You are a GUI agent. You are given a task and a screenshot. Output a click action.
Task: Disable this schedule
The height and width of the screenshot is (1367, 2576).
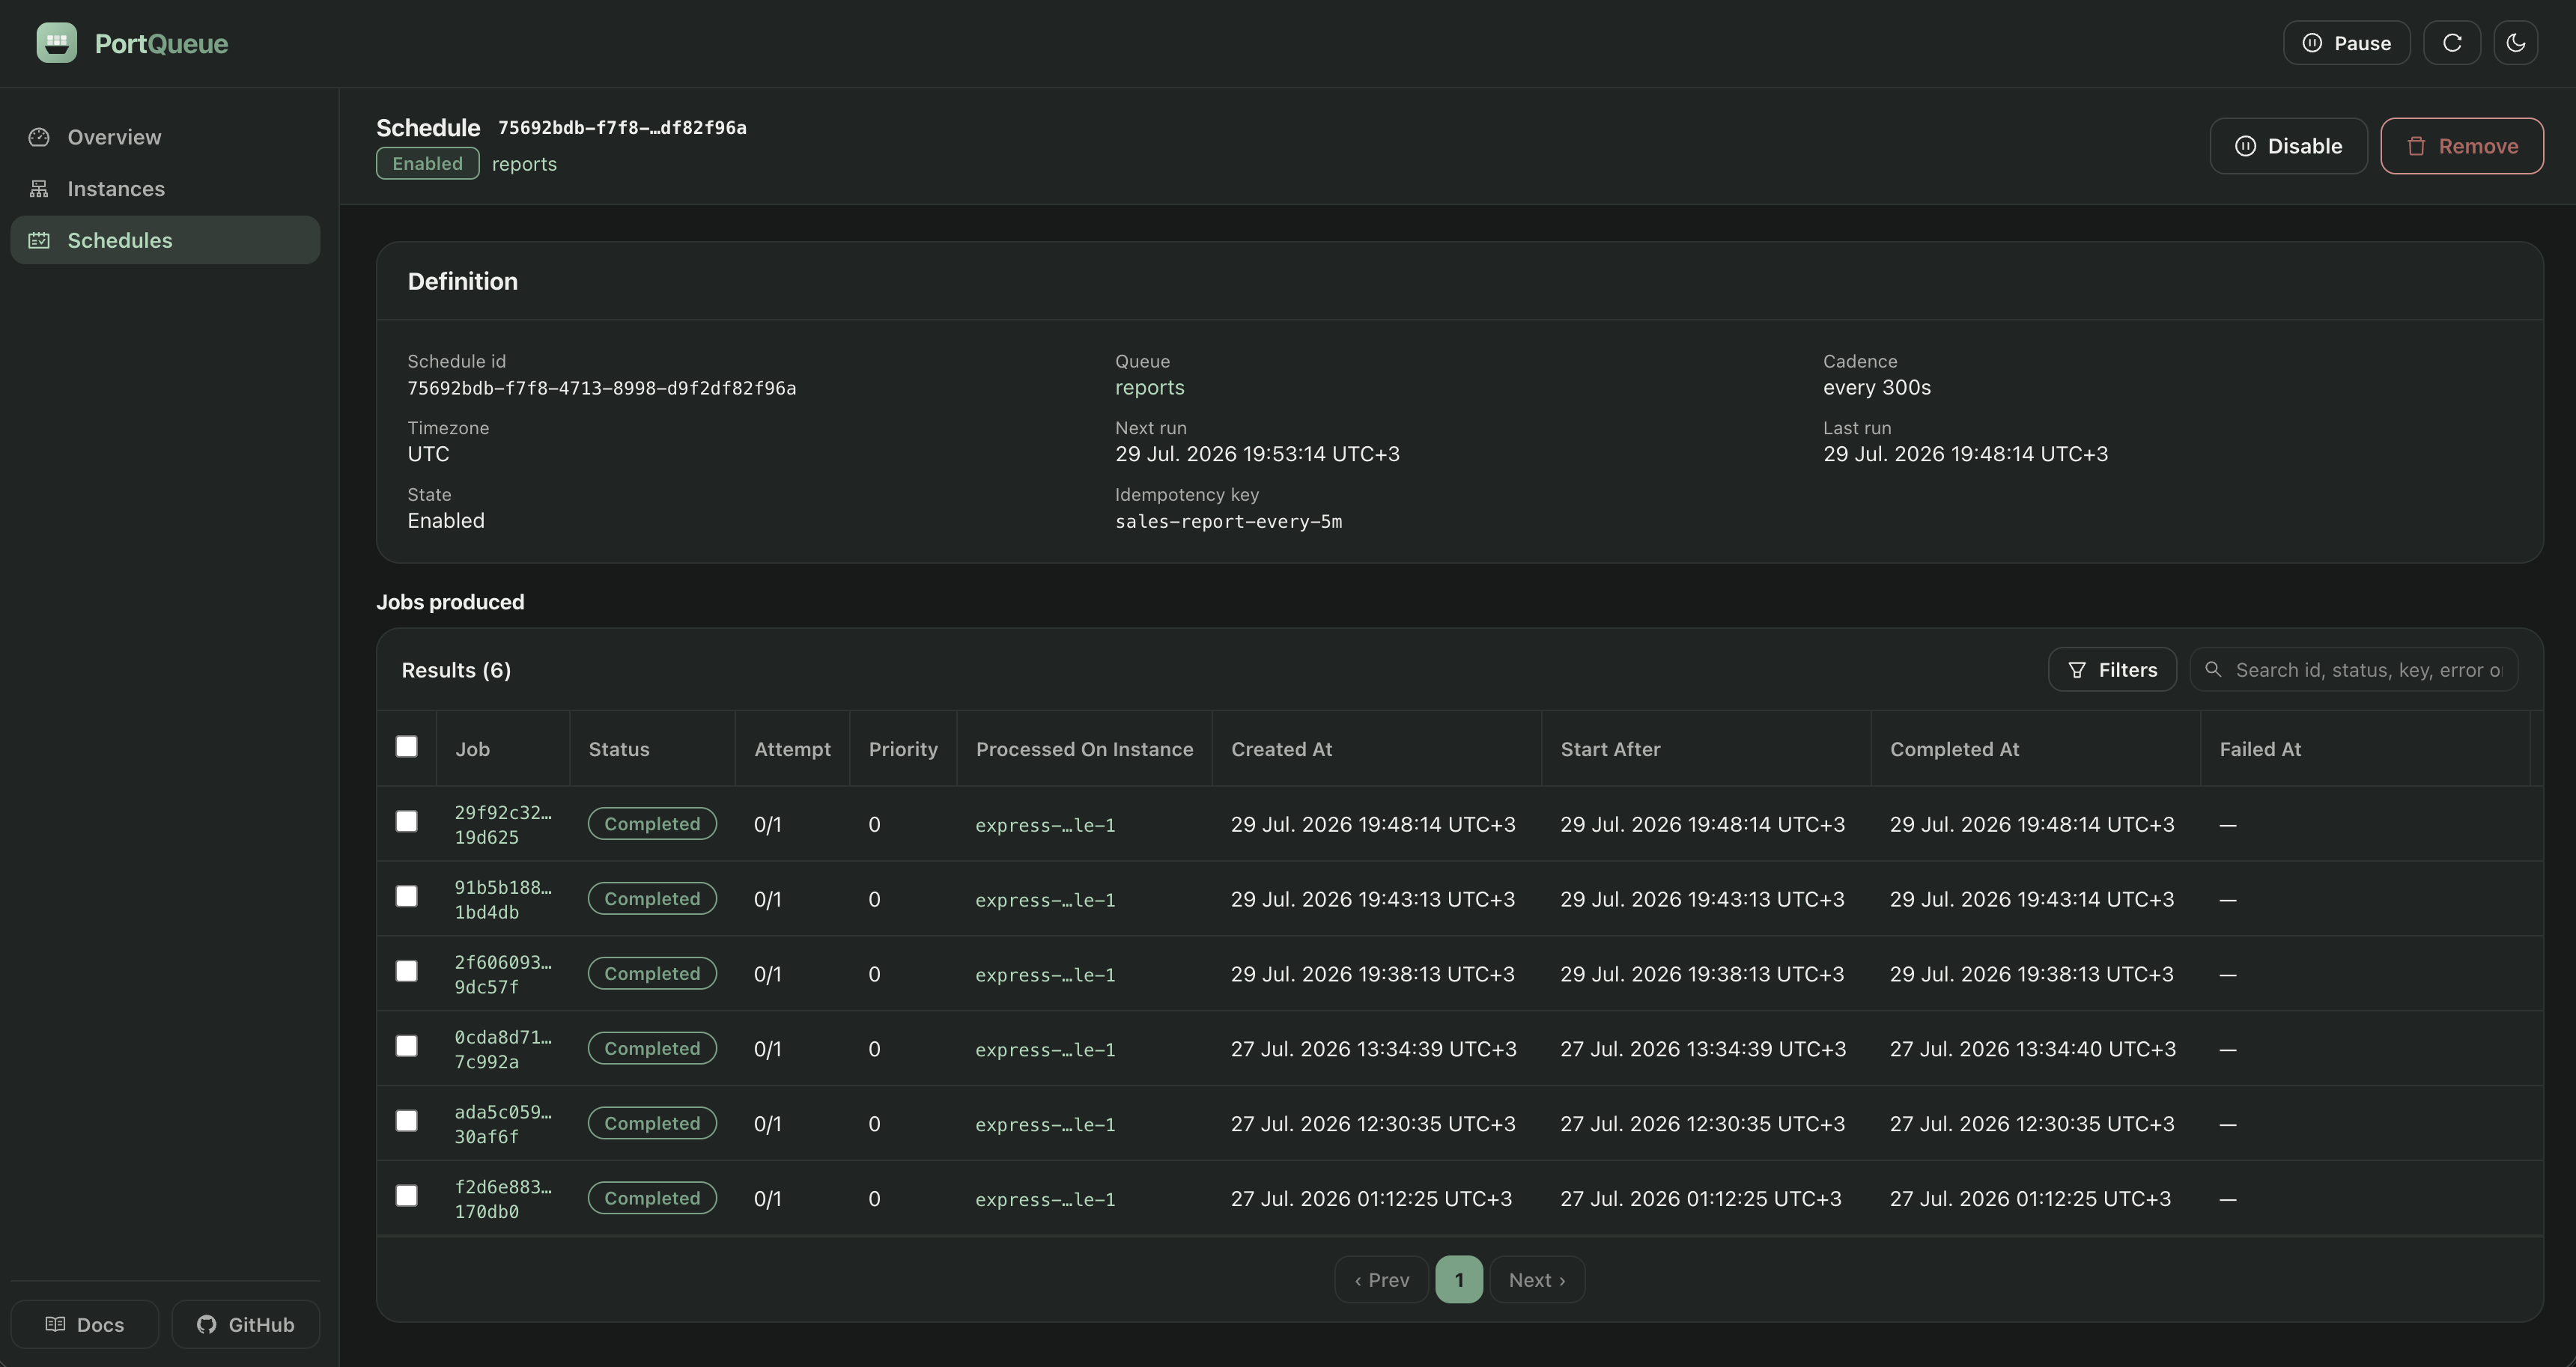coord(2288,146)
